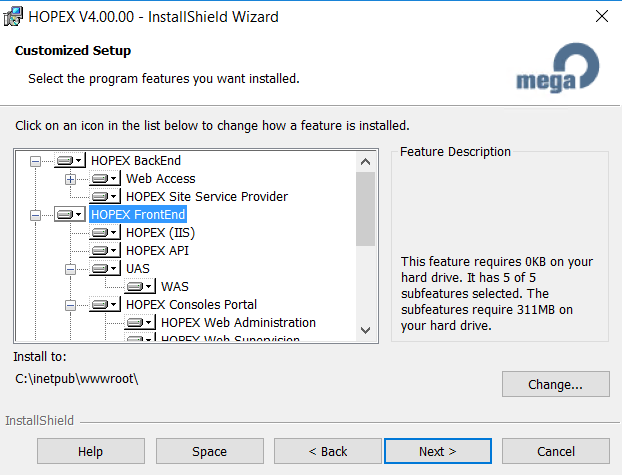
Task: Collapse the HOPEX FrontEnd tree node
Action: 36,214
